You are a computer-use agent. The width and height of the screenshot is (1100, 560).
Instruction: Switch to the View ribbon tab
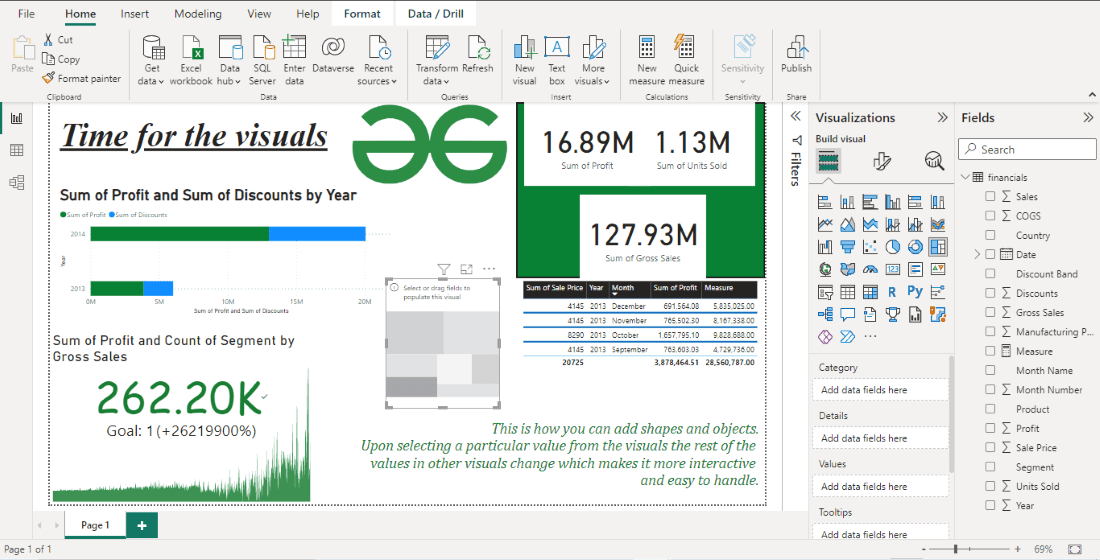259,13
